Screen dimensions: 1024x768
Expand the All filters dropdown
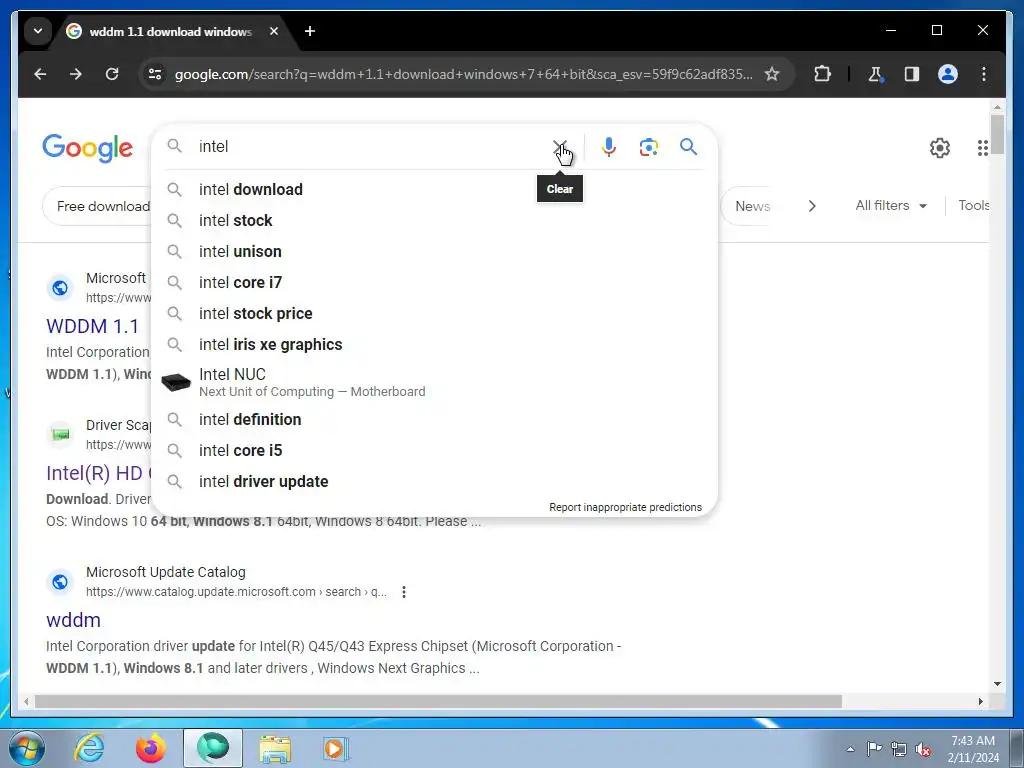(891, 206)
